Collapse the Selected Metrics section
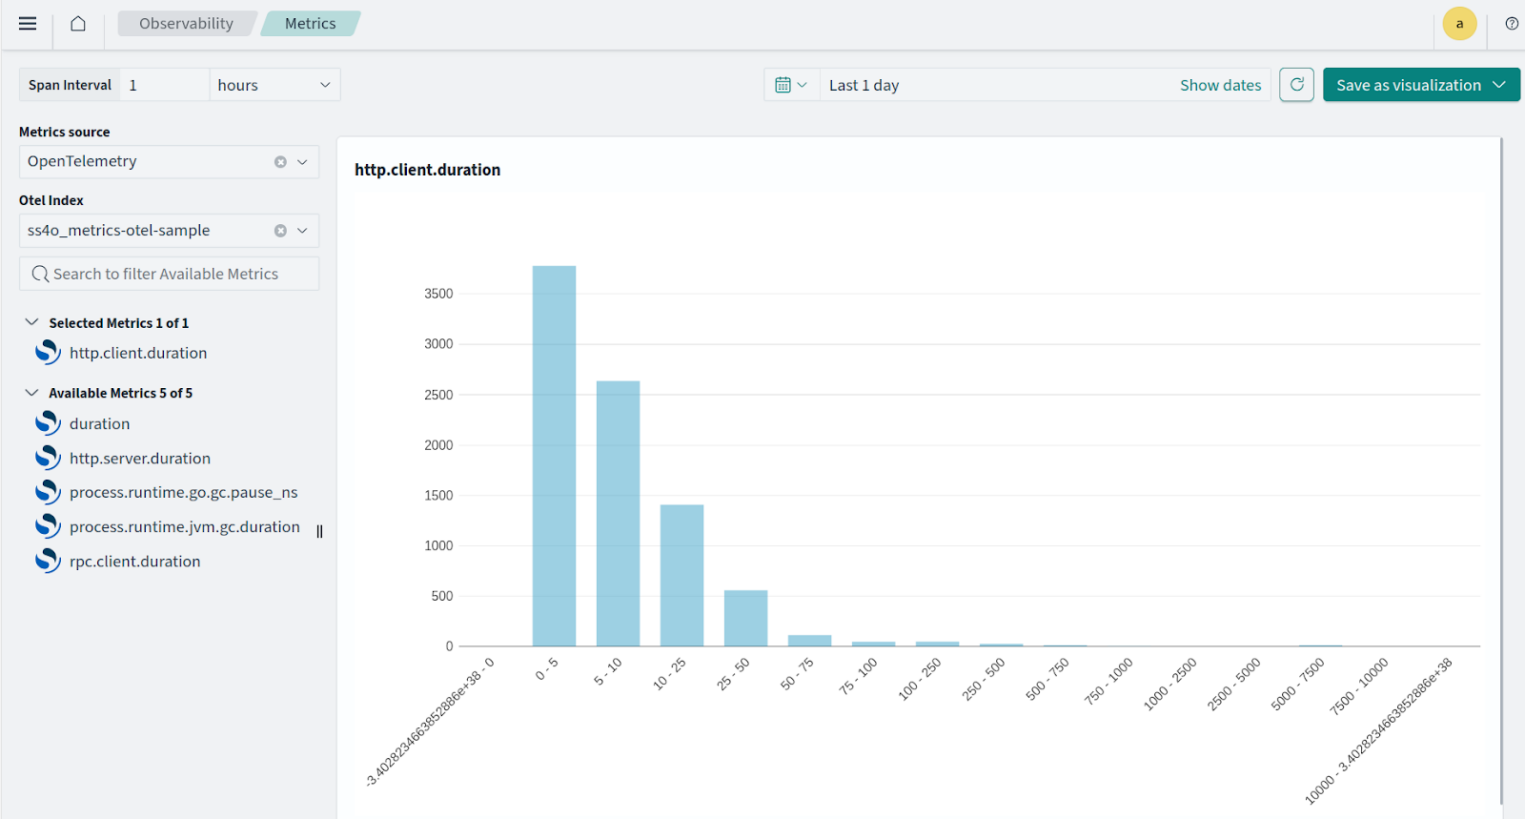The image size is (1525, 819). tap(32, 322)
